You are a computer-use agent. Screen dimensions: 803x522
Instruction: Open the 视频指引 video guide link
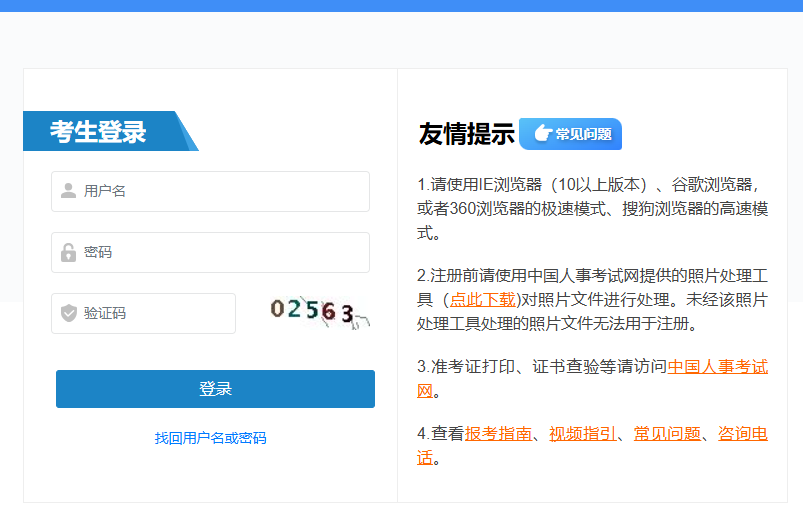(x=583, y=434)
